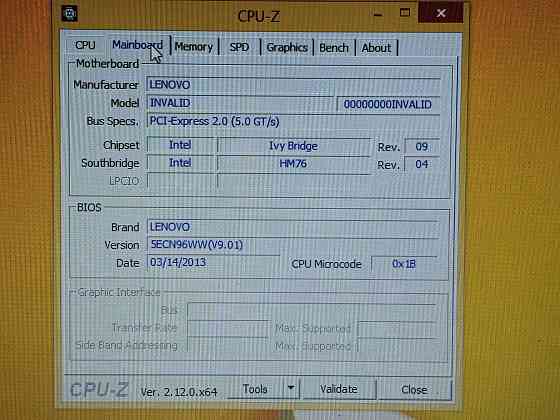Click the Transfer Rate field
This screenshot has width=560, height=420.
(x=228, y=328)
